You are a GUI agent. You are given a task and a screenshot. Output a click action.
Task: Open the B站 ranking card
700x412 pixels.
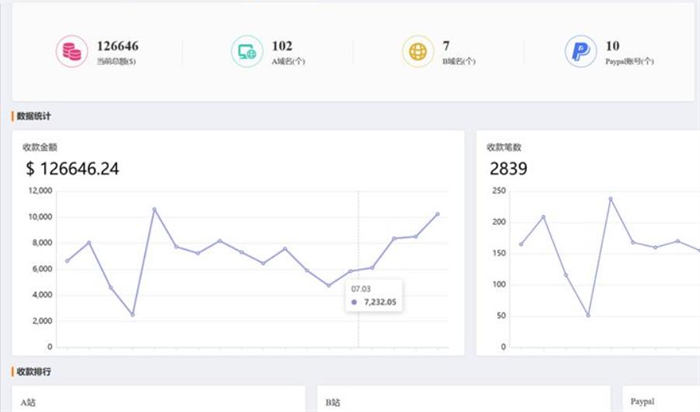463,401
